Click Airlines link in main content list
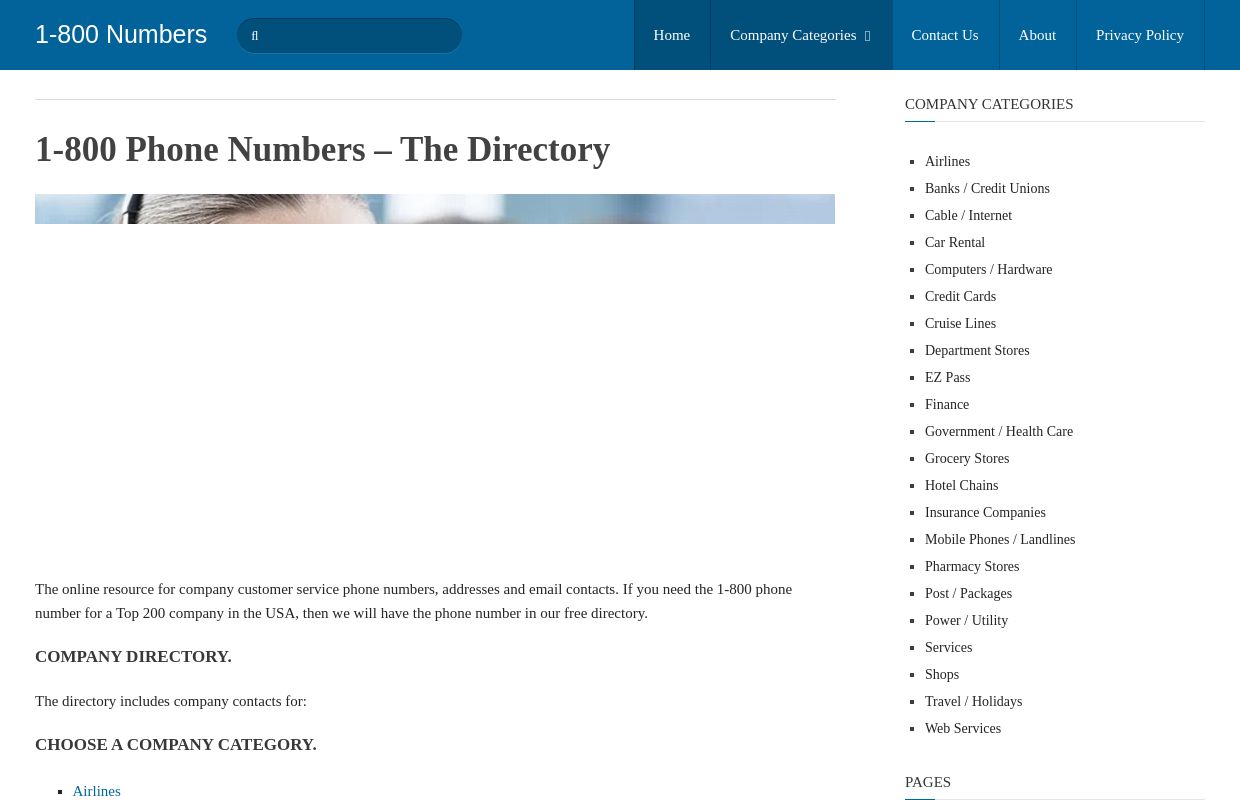1240x800 pixels. click(96, 791)
